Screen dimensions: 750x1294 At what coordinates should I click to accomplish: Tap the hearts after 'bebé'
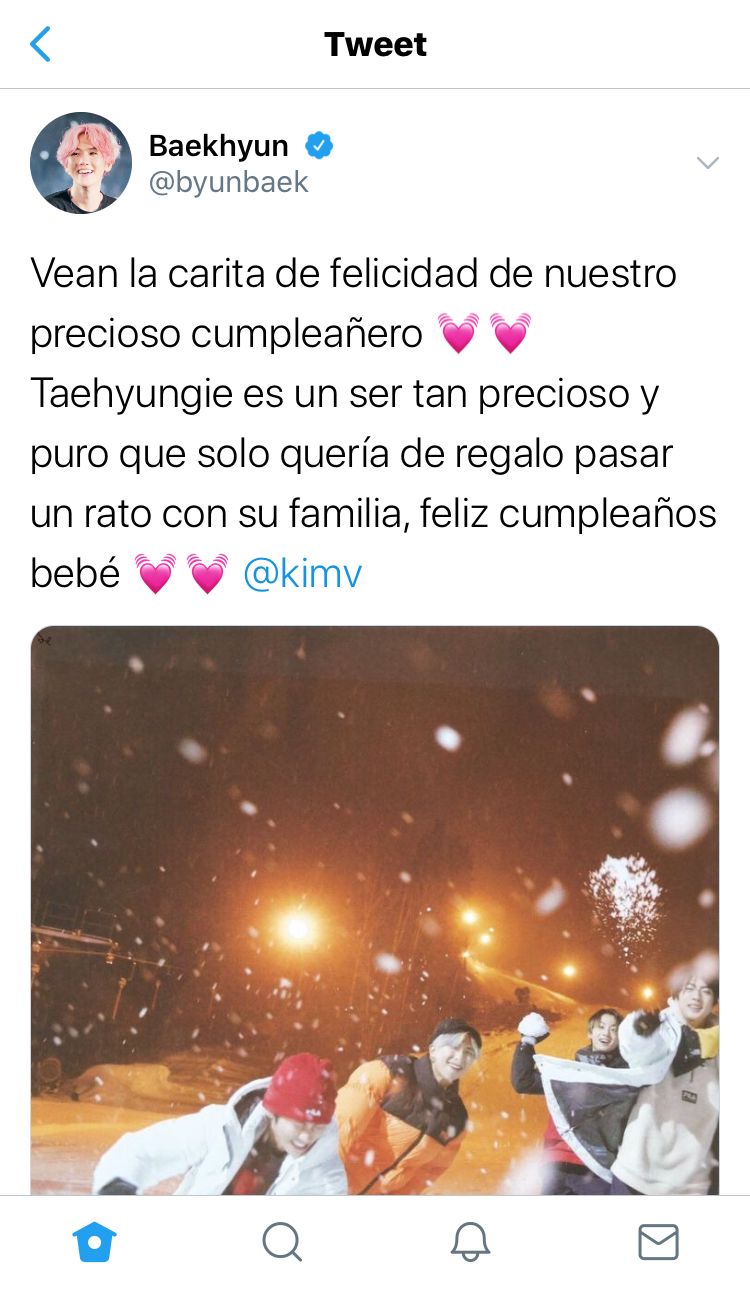pos(182,574)
